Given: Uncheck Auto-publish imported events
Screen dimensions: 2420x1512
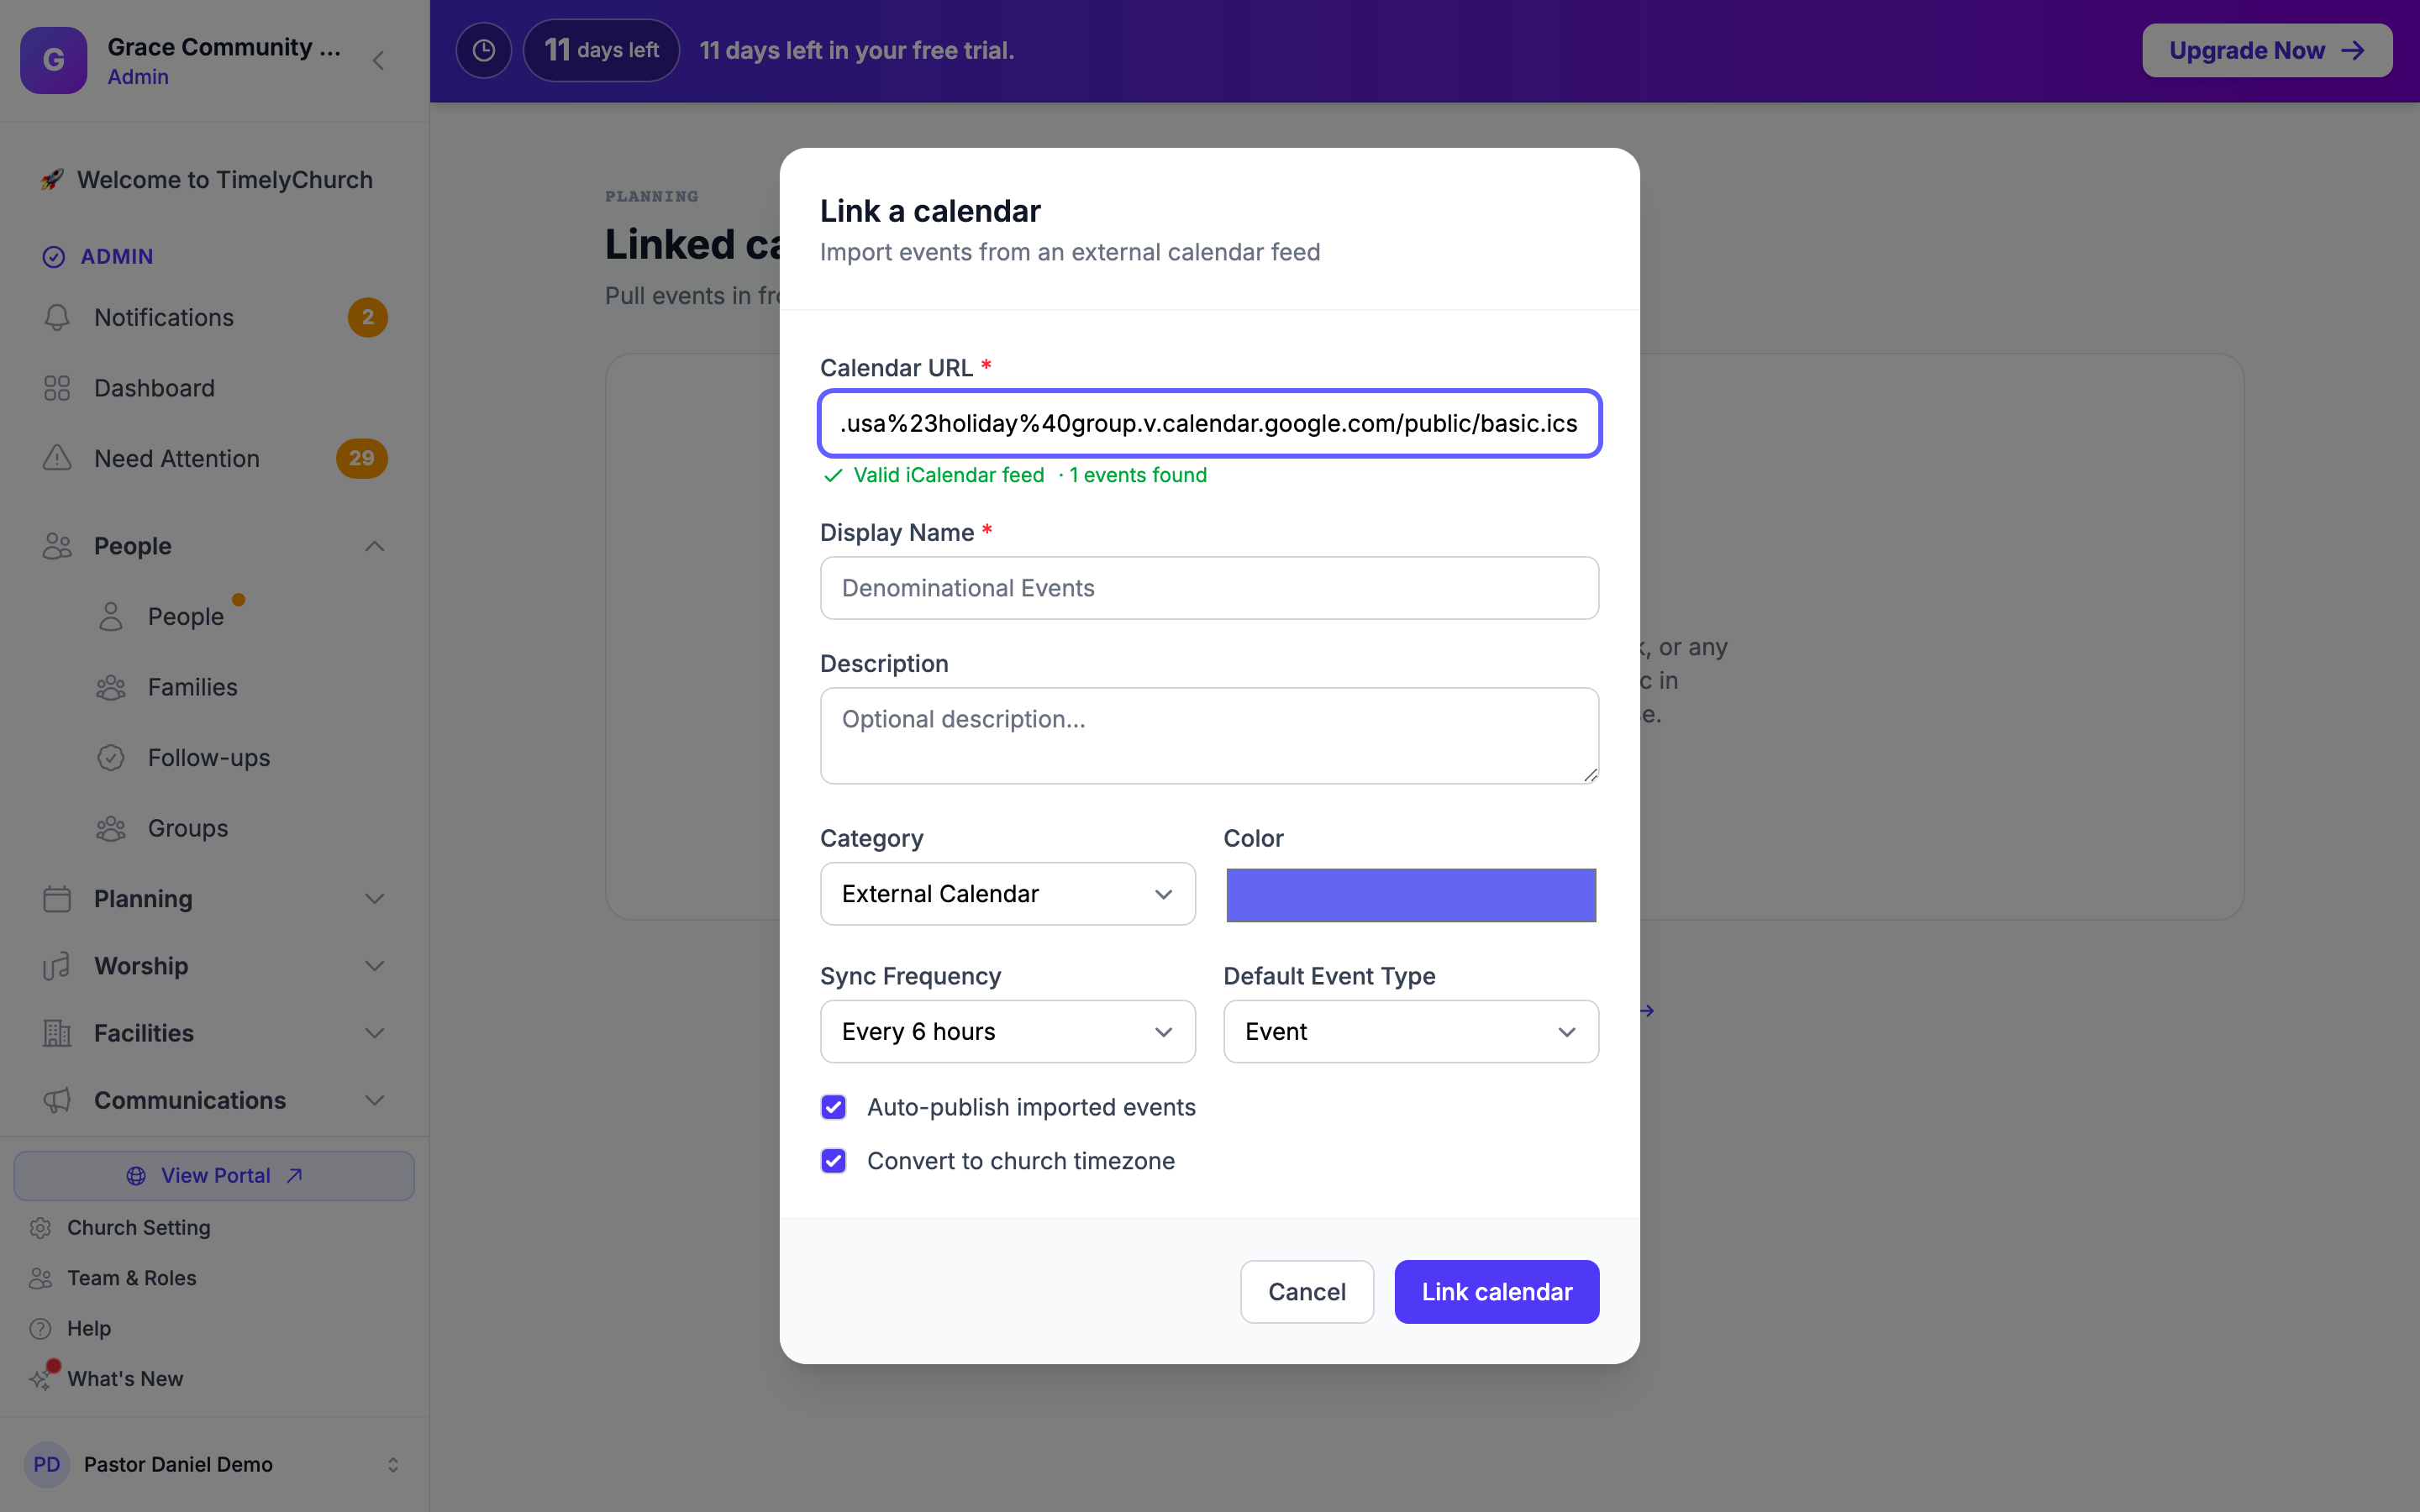Looking at the screenshot, I should point(833,1107).
